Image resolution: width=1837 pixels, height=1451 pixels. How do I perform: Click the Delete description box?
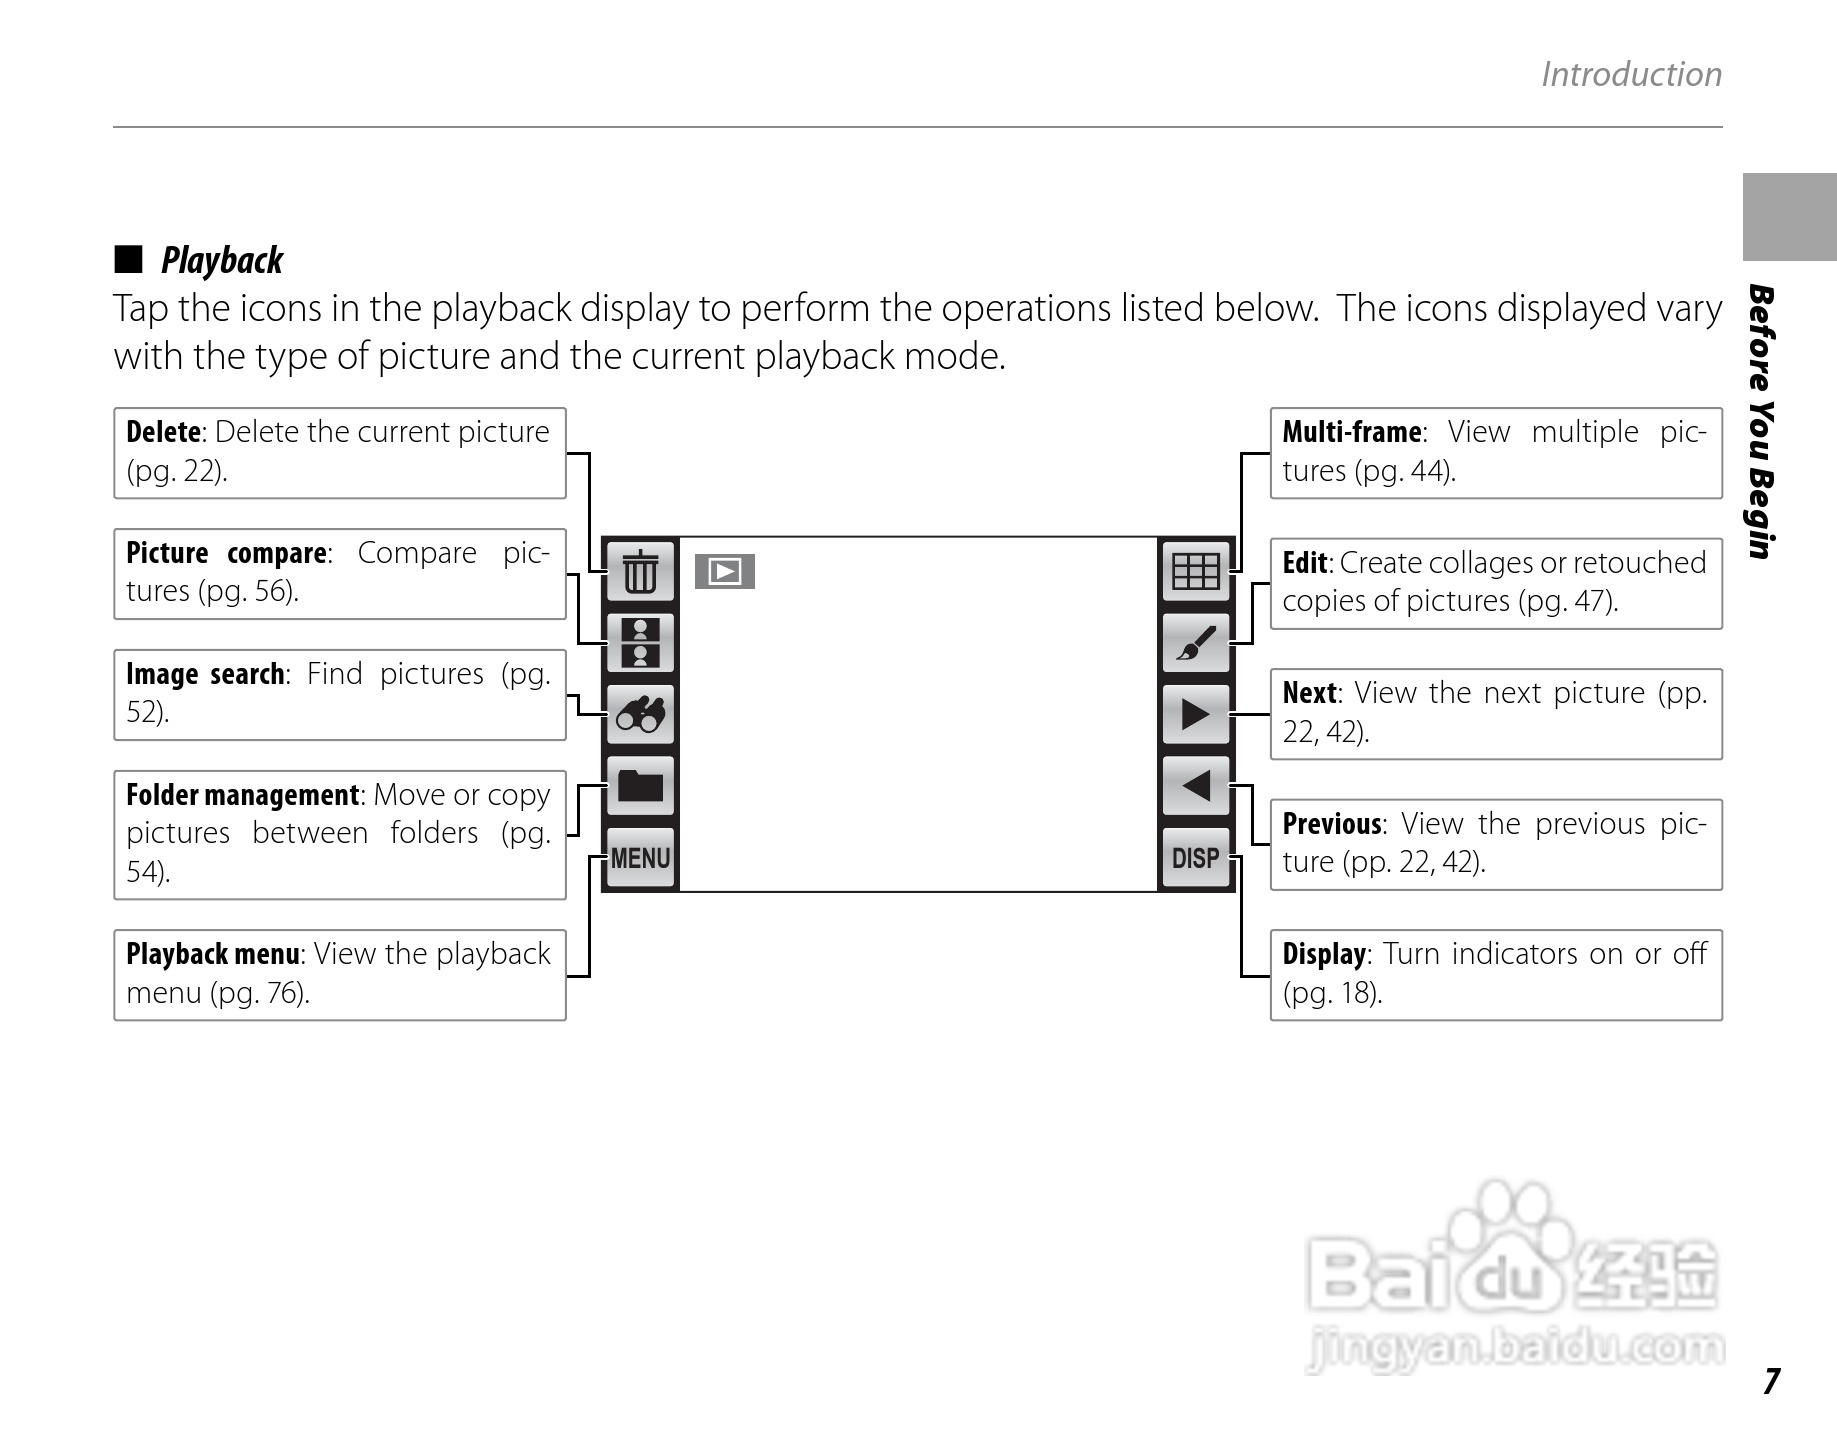click(340, 453)
